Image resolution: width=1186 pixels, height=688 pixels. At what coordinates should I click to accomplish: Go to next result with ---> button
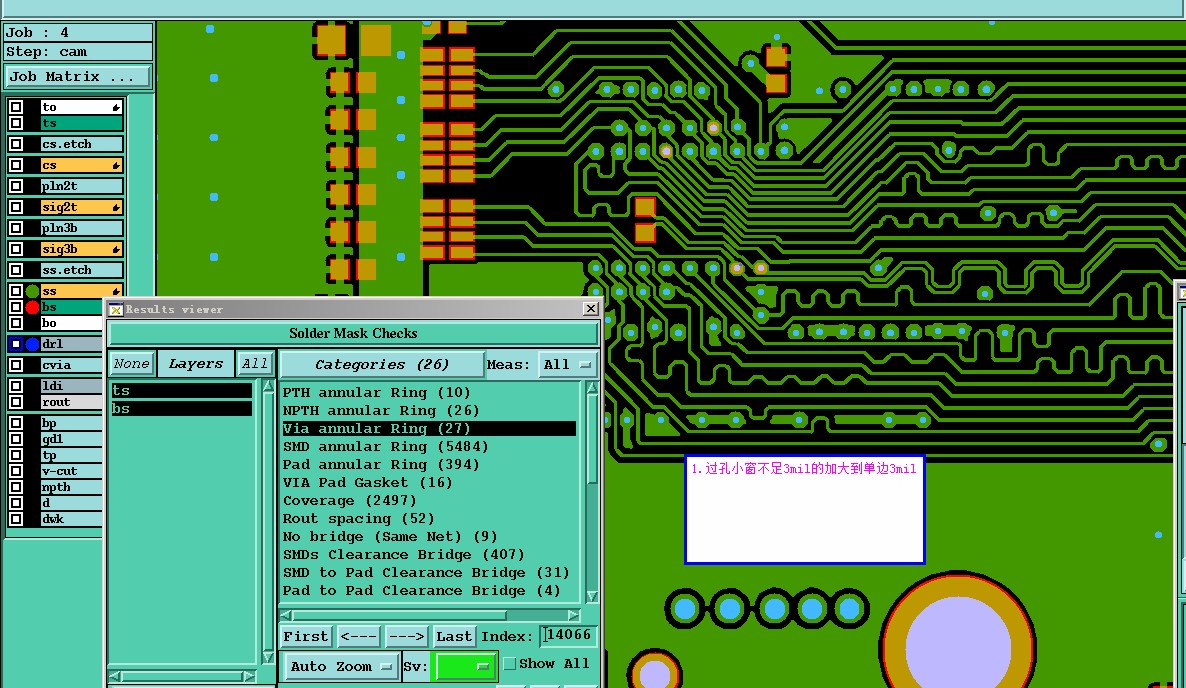pyautogui.click(x=407, y=637)
